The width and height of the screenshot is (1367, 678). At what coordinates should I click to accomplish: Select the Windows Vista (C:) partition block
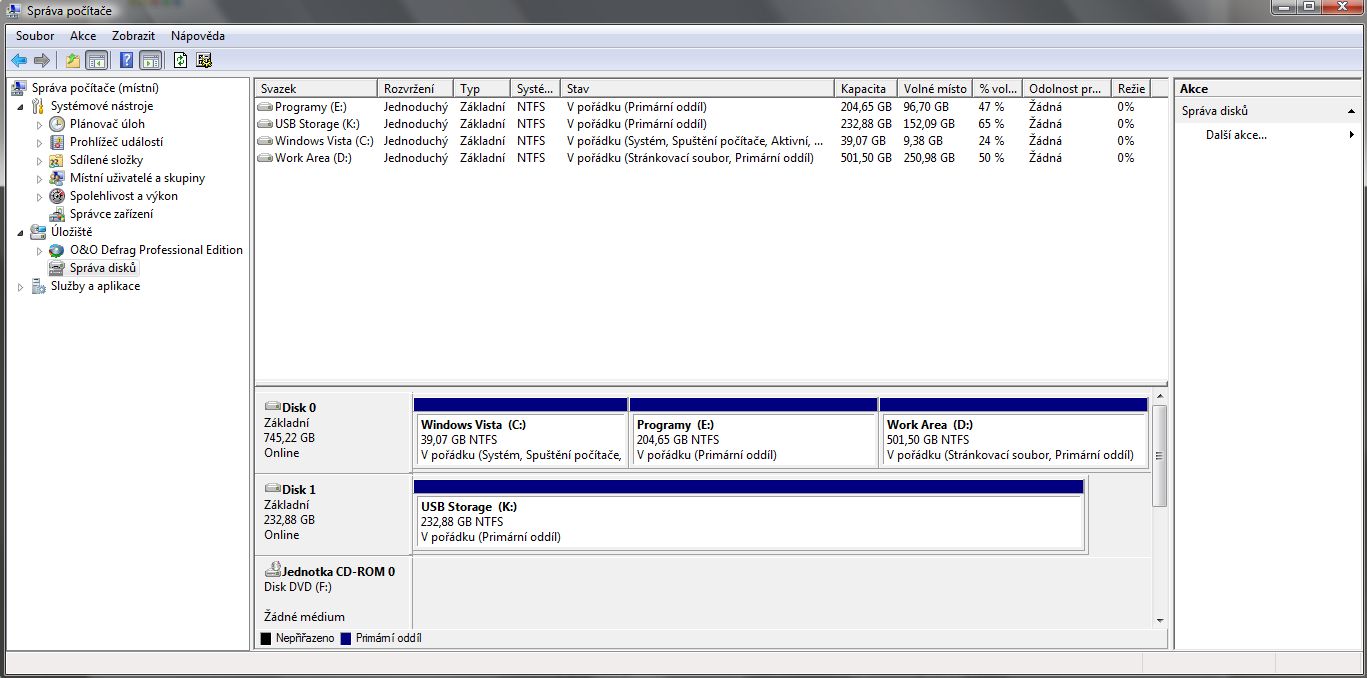[x=520, y=432]
